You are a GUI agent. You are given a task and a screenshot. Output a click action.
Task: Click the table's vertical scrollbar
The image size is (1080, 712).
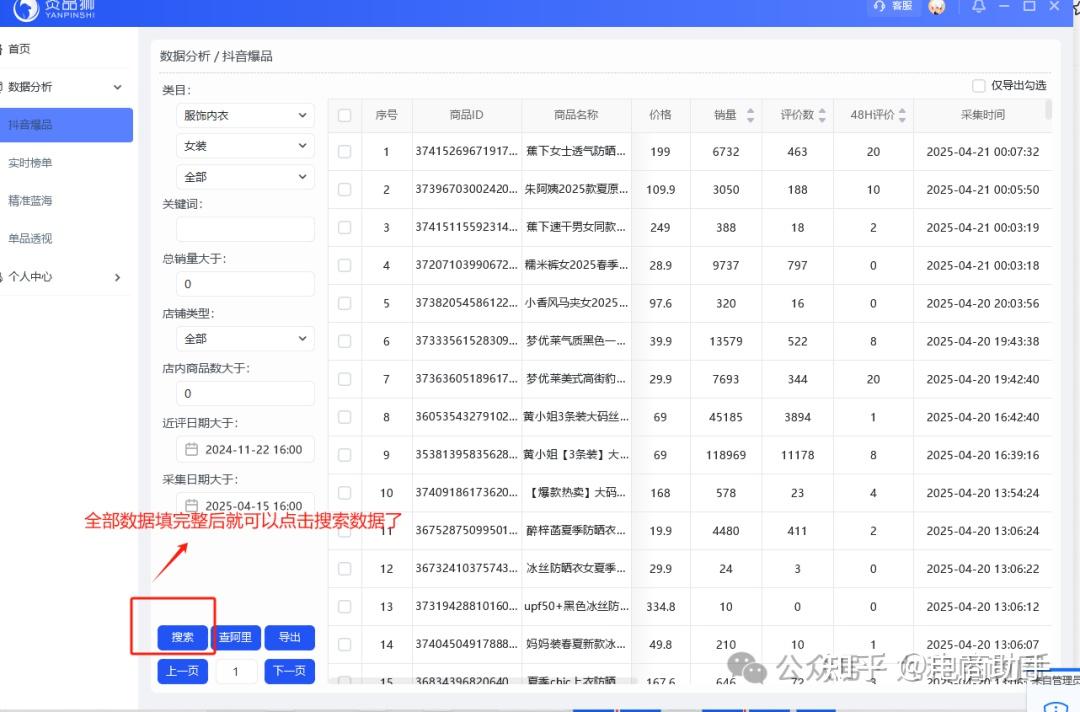(x=1048, y=110)
